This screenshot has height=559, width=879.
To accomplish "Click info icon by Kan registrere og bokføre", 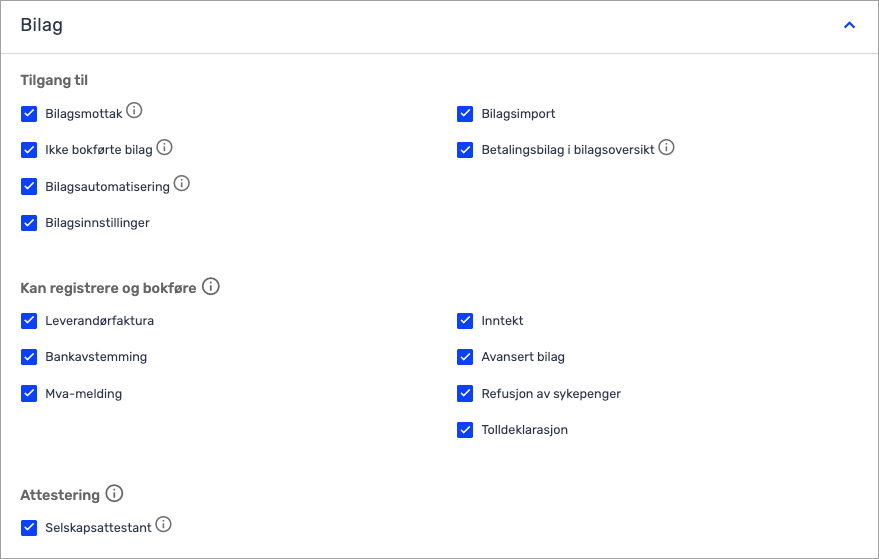I will [x=211, y=287].
